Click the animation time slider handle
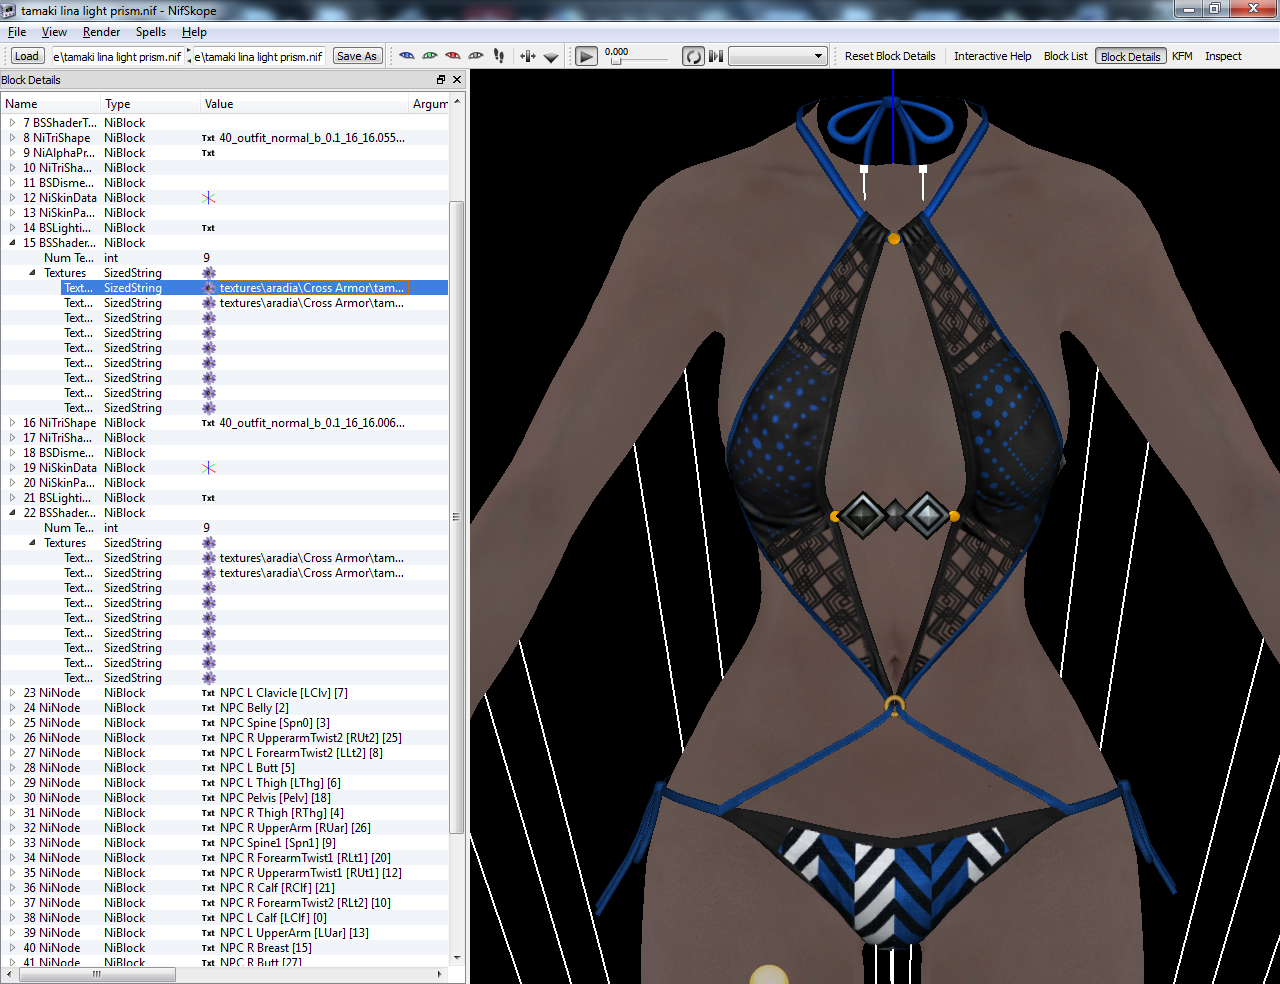Image resolution: width=1280 pixels, height=984 pixels. point(616,62)
